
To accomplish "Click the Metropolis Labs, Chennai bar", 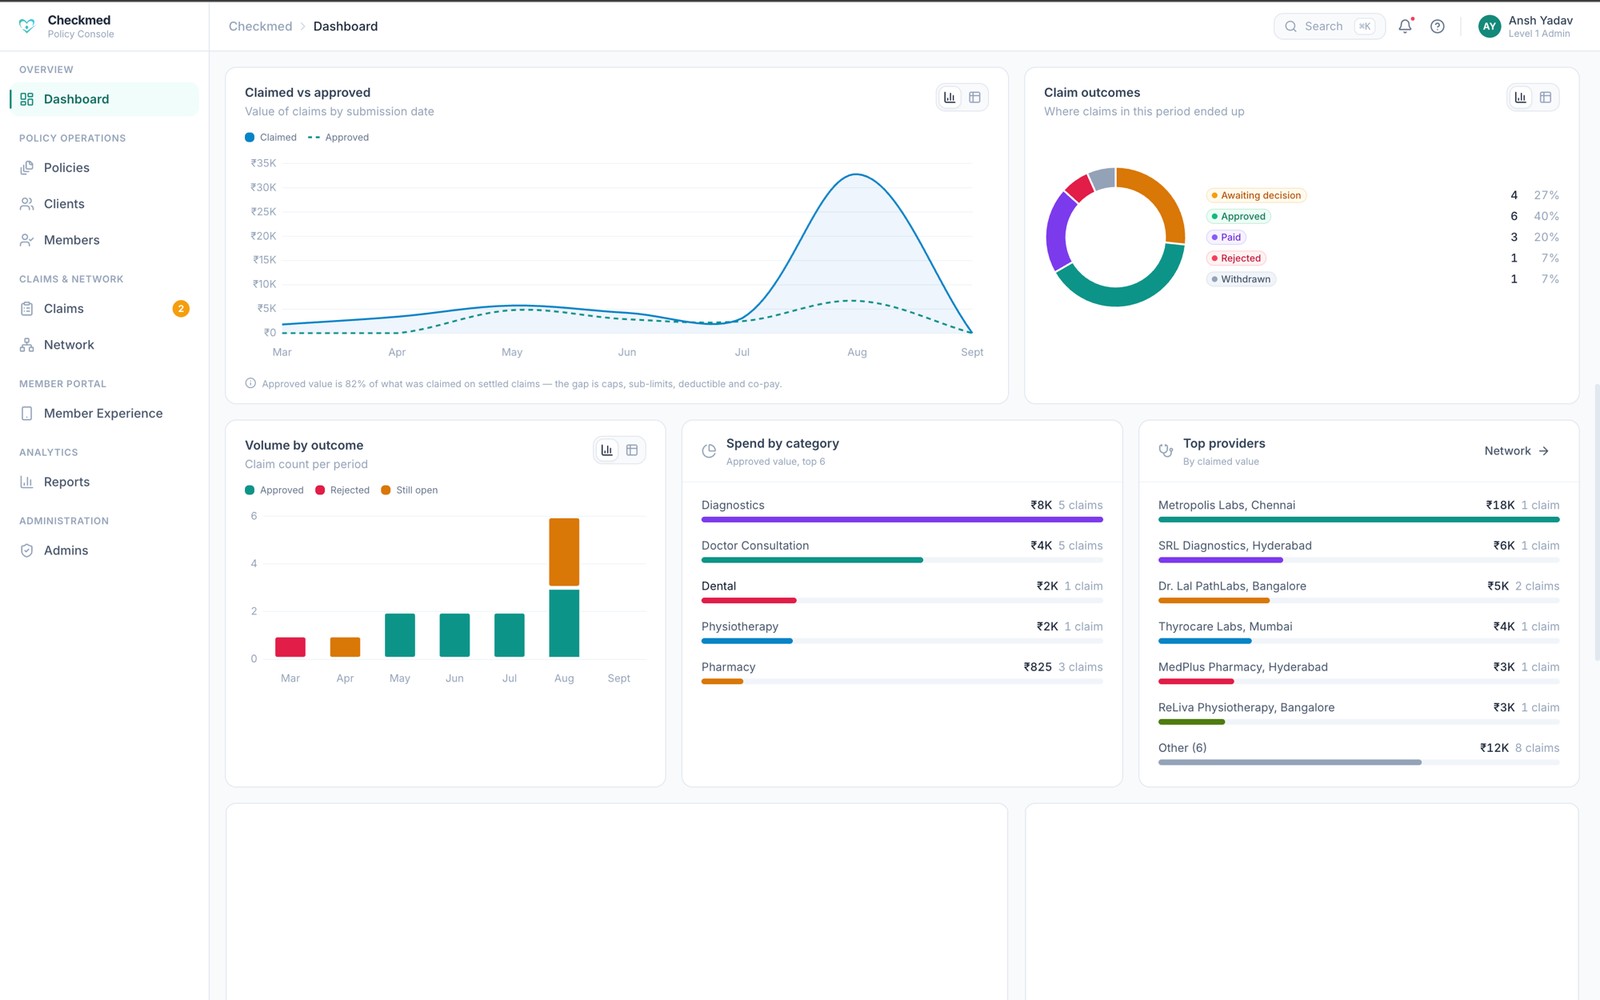I will (1359, 520).
